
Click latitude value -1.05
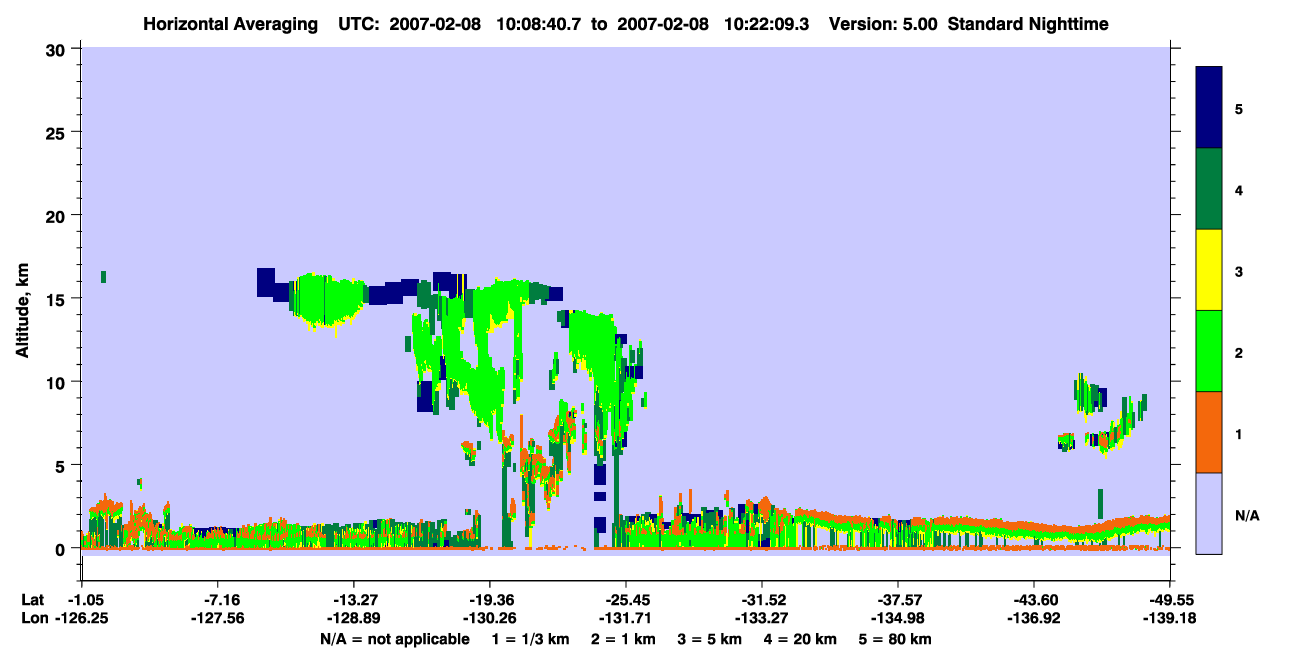(x=82, y=599)
